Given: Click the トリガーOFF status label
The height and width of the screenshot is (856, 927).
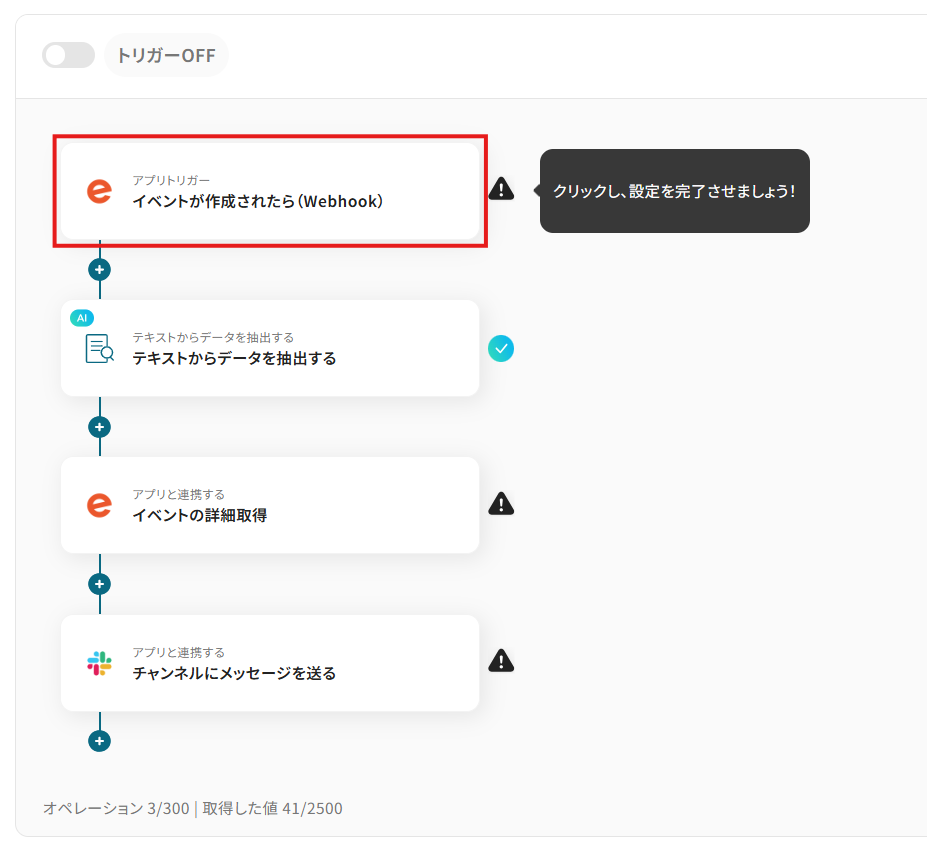Looking at the screenshot, I should coord(166,56).
